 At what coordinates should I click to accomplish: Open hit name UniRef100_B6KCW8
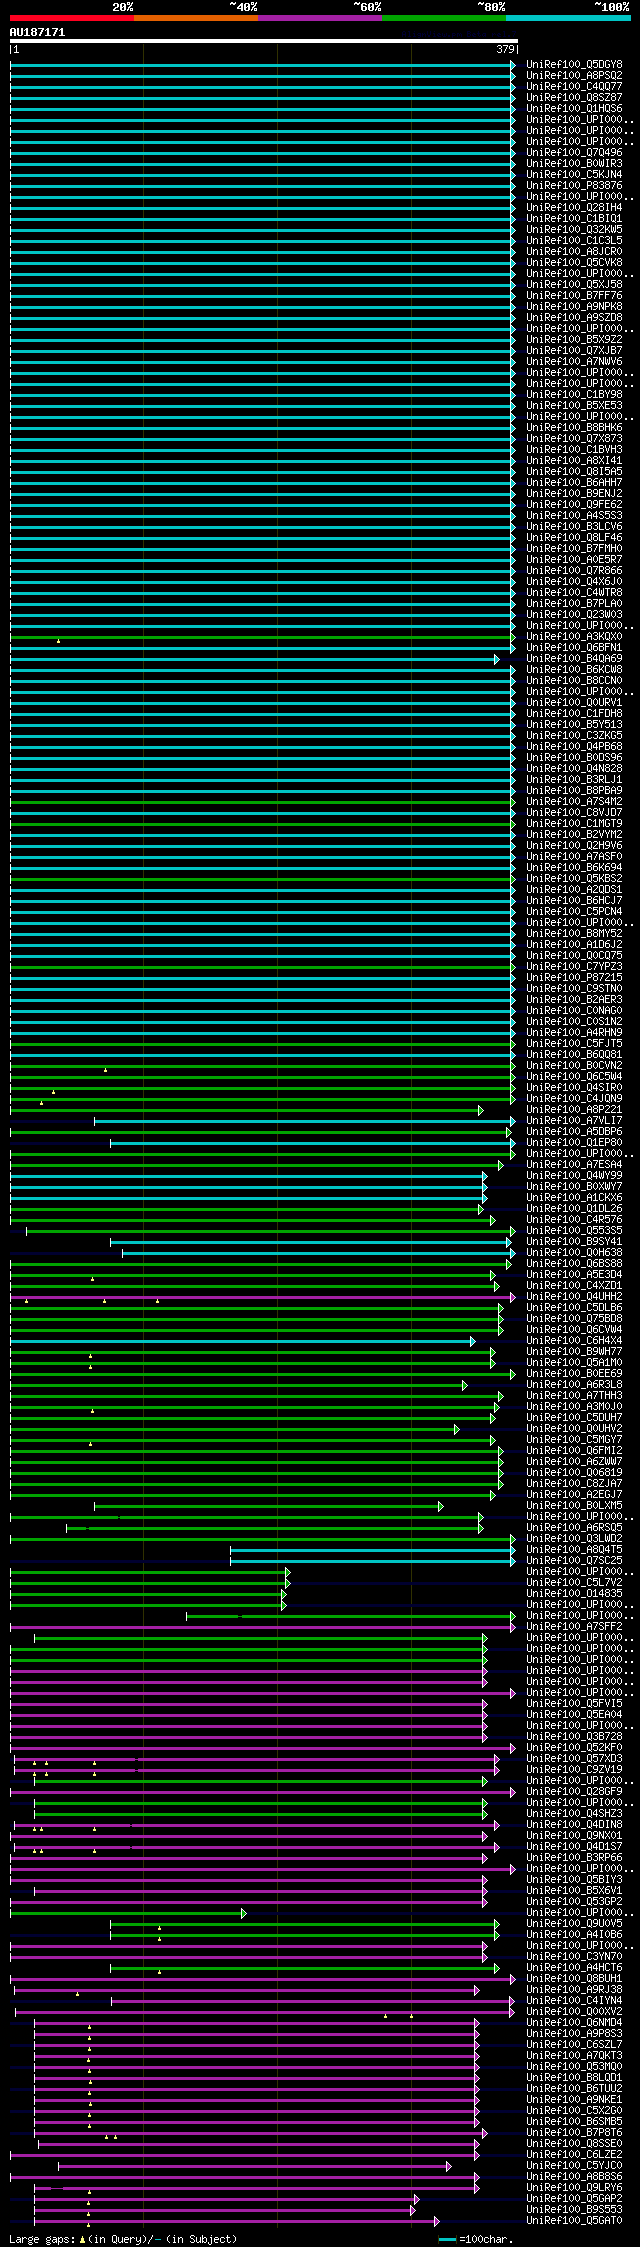click(x=574, y=670)
